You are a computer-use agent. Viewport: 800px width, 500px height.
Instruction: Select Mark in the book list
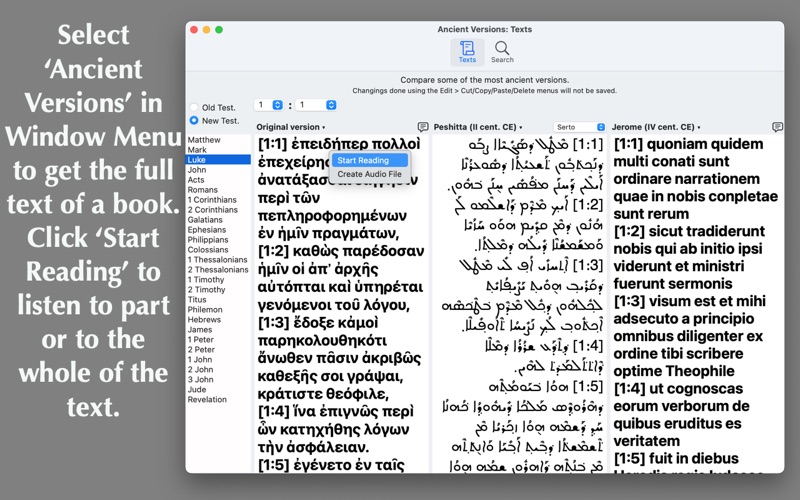pos(218,150)
